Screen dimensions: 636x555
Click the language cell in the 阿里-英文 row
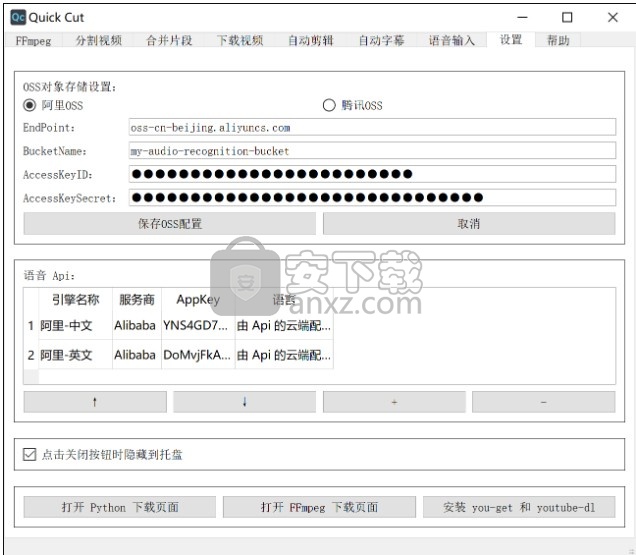284,355
